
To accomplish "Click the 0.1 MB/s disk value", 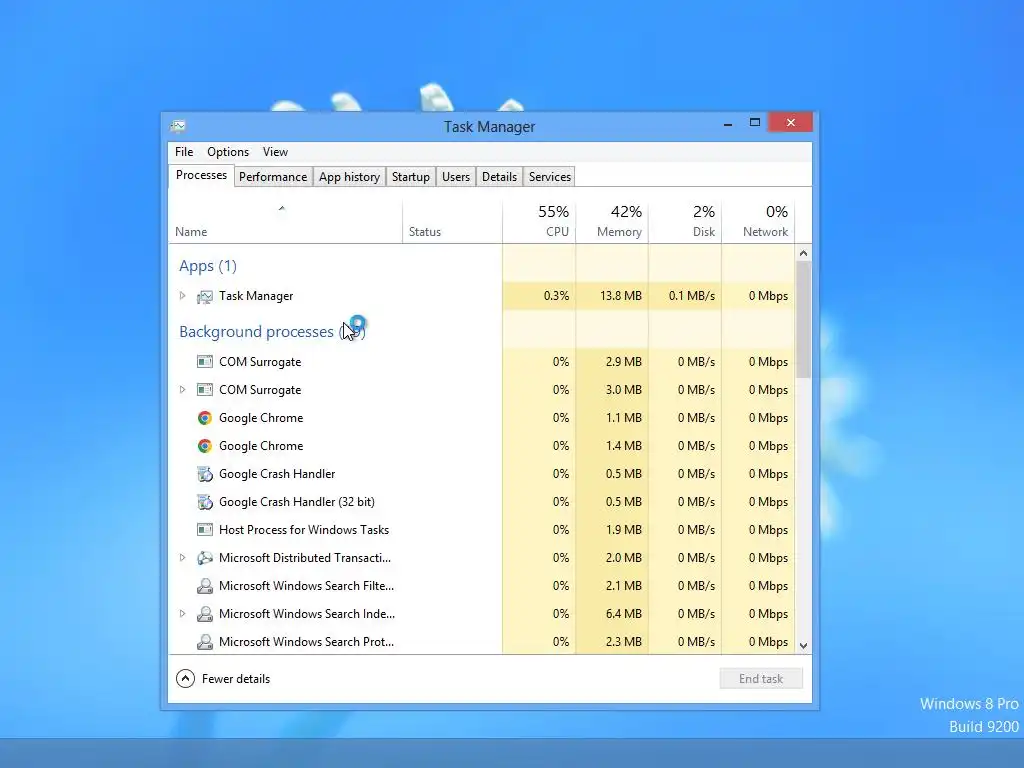I will pos(692,296).
